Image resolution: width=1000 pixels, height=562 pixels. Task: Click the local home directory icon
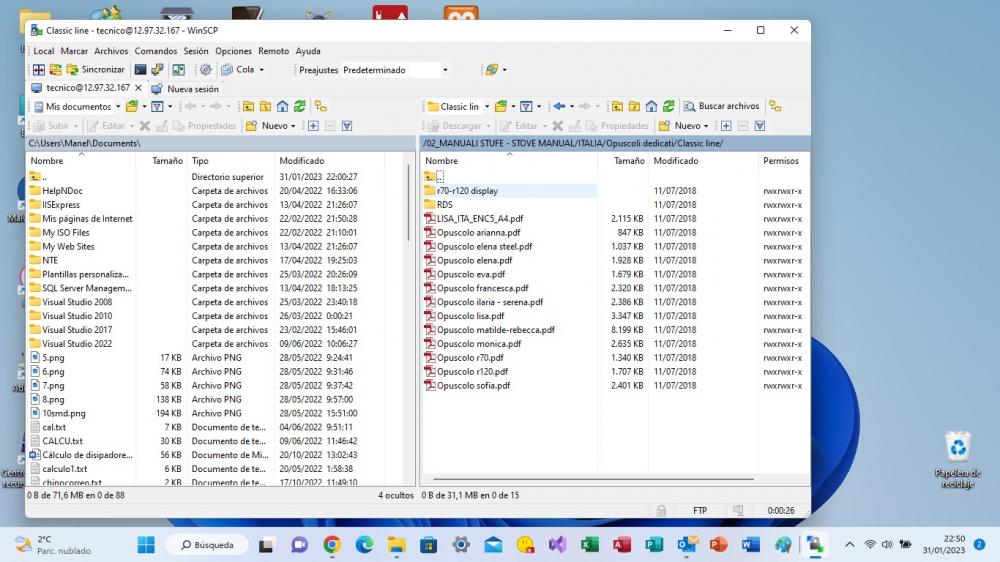click(283, 107)
